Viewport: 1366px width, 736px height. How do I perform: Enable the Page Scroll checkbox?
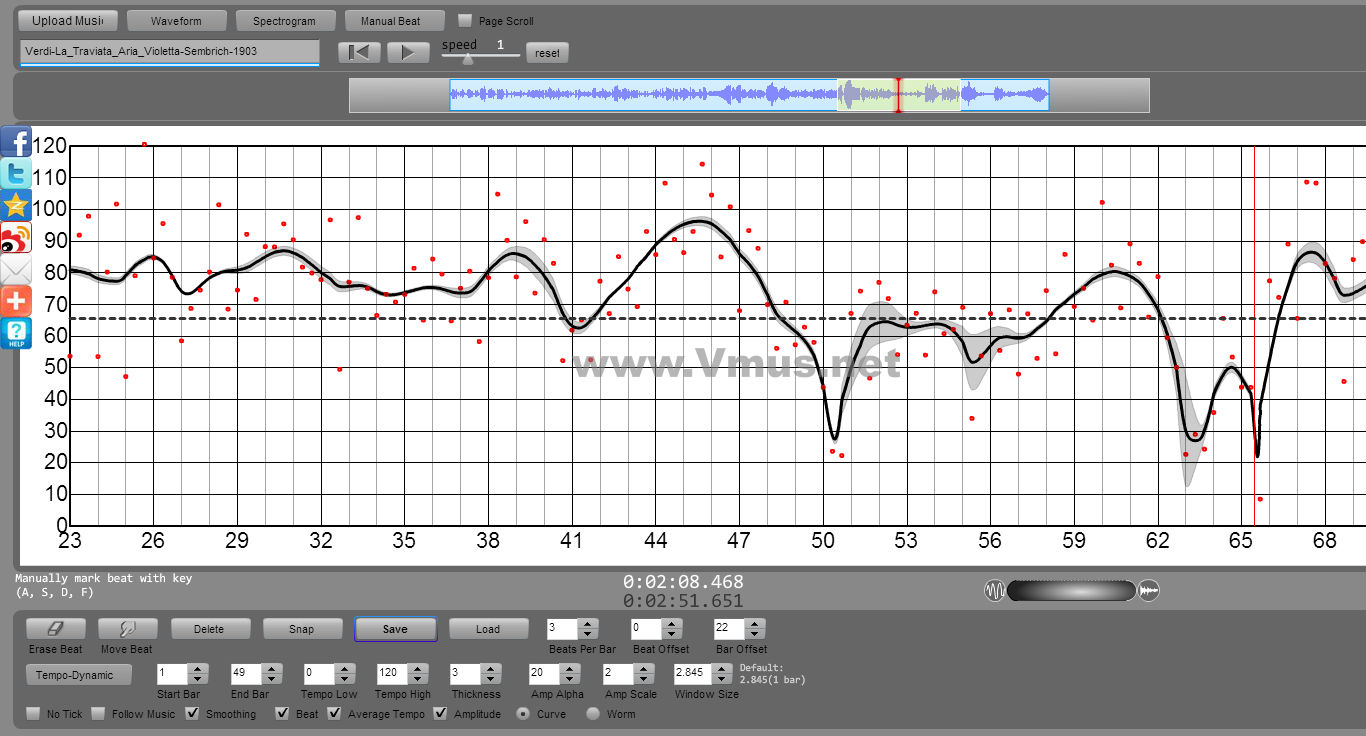[465, 21]
